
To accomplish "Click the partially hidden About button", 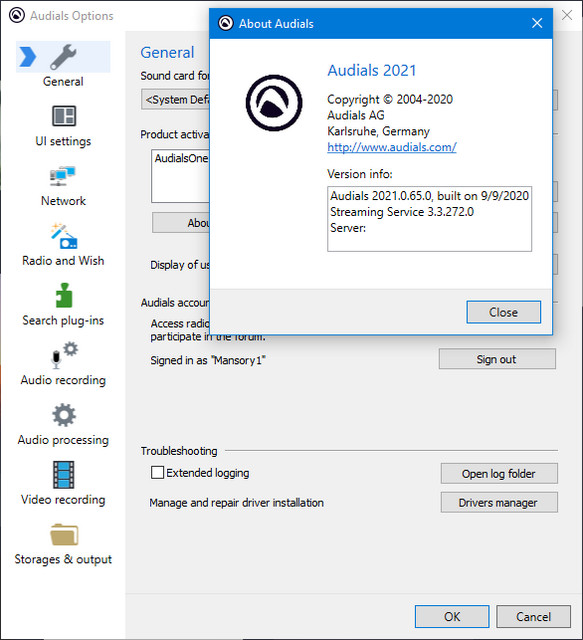I will click(181, 223).
